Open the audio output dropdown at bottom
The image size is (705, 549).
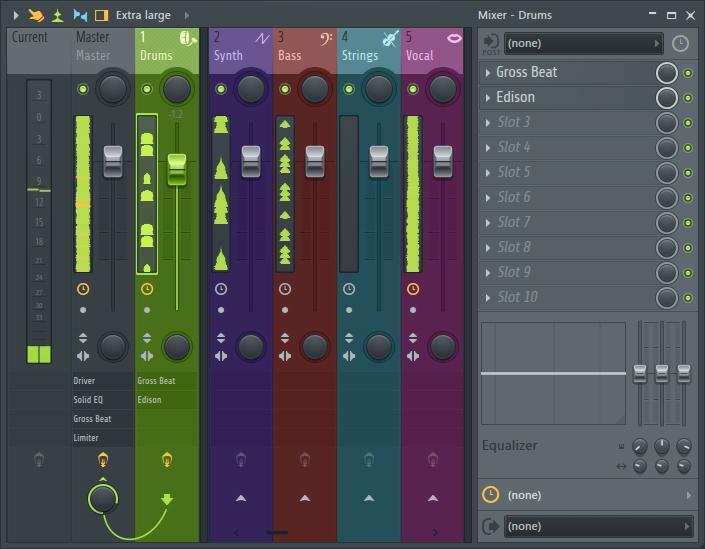(598, 526)
